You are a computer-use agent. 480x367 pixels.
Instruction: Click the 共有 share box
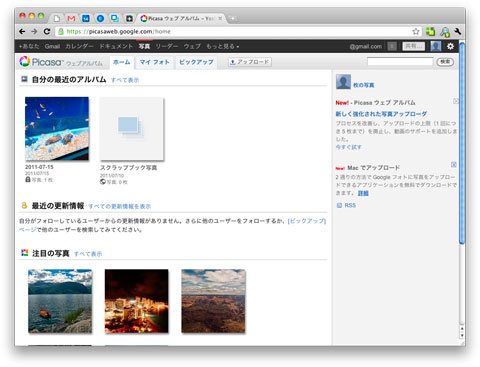point(413,46)
